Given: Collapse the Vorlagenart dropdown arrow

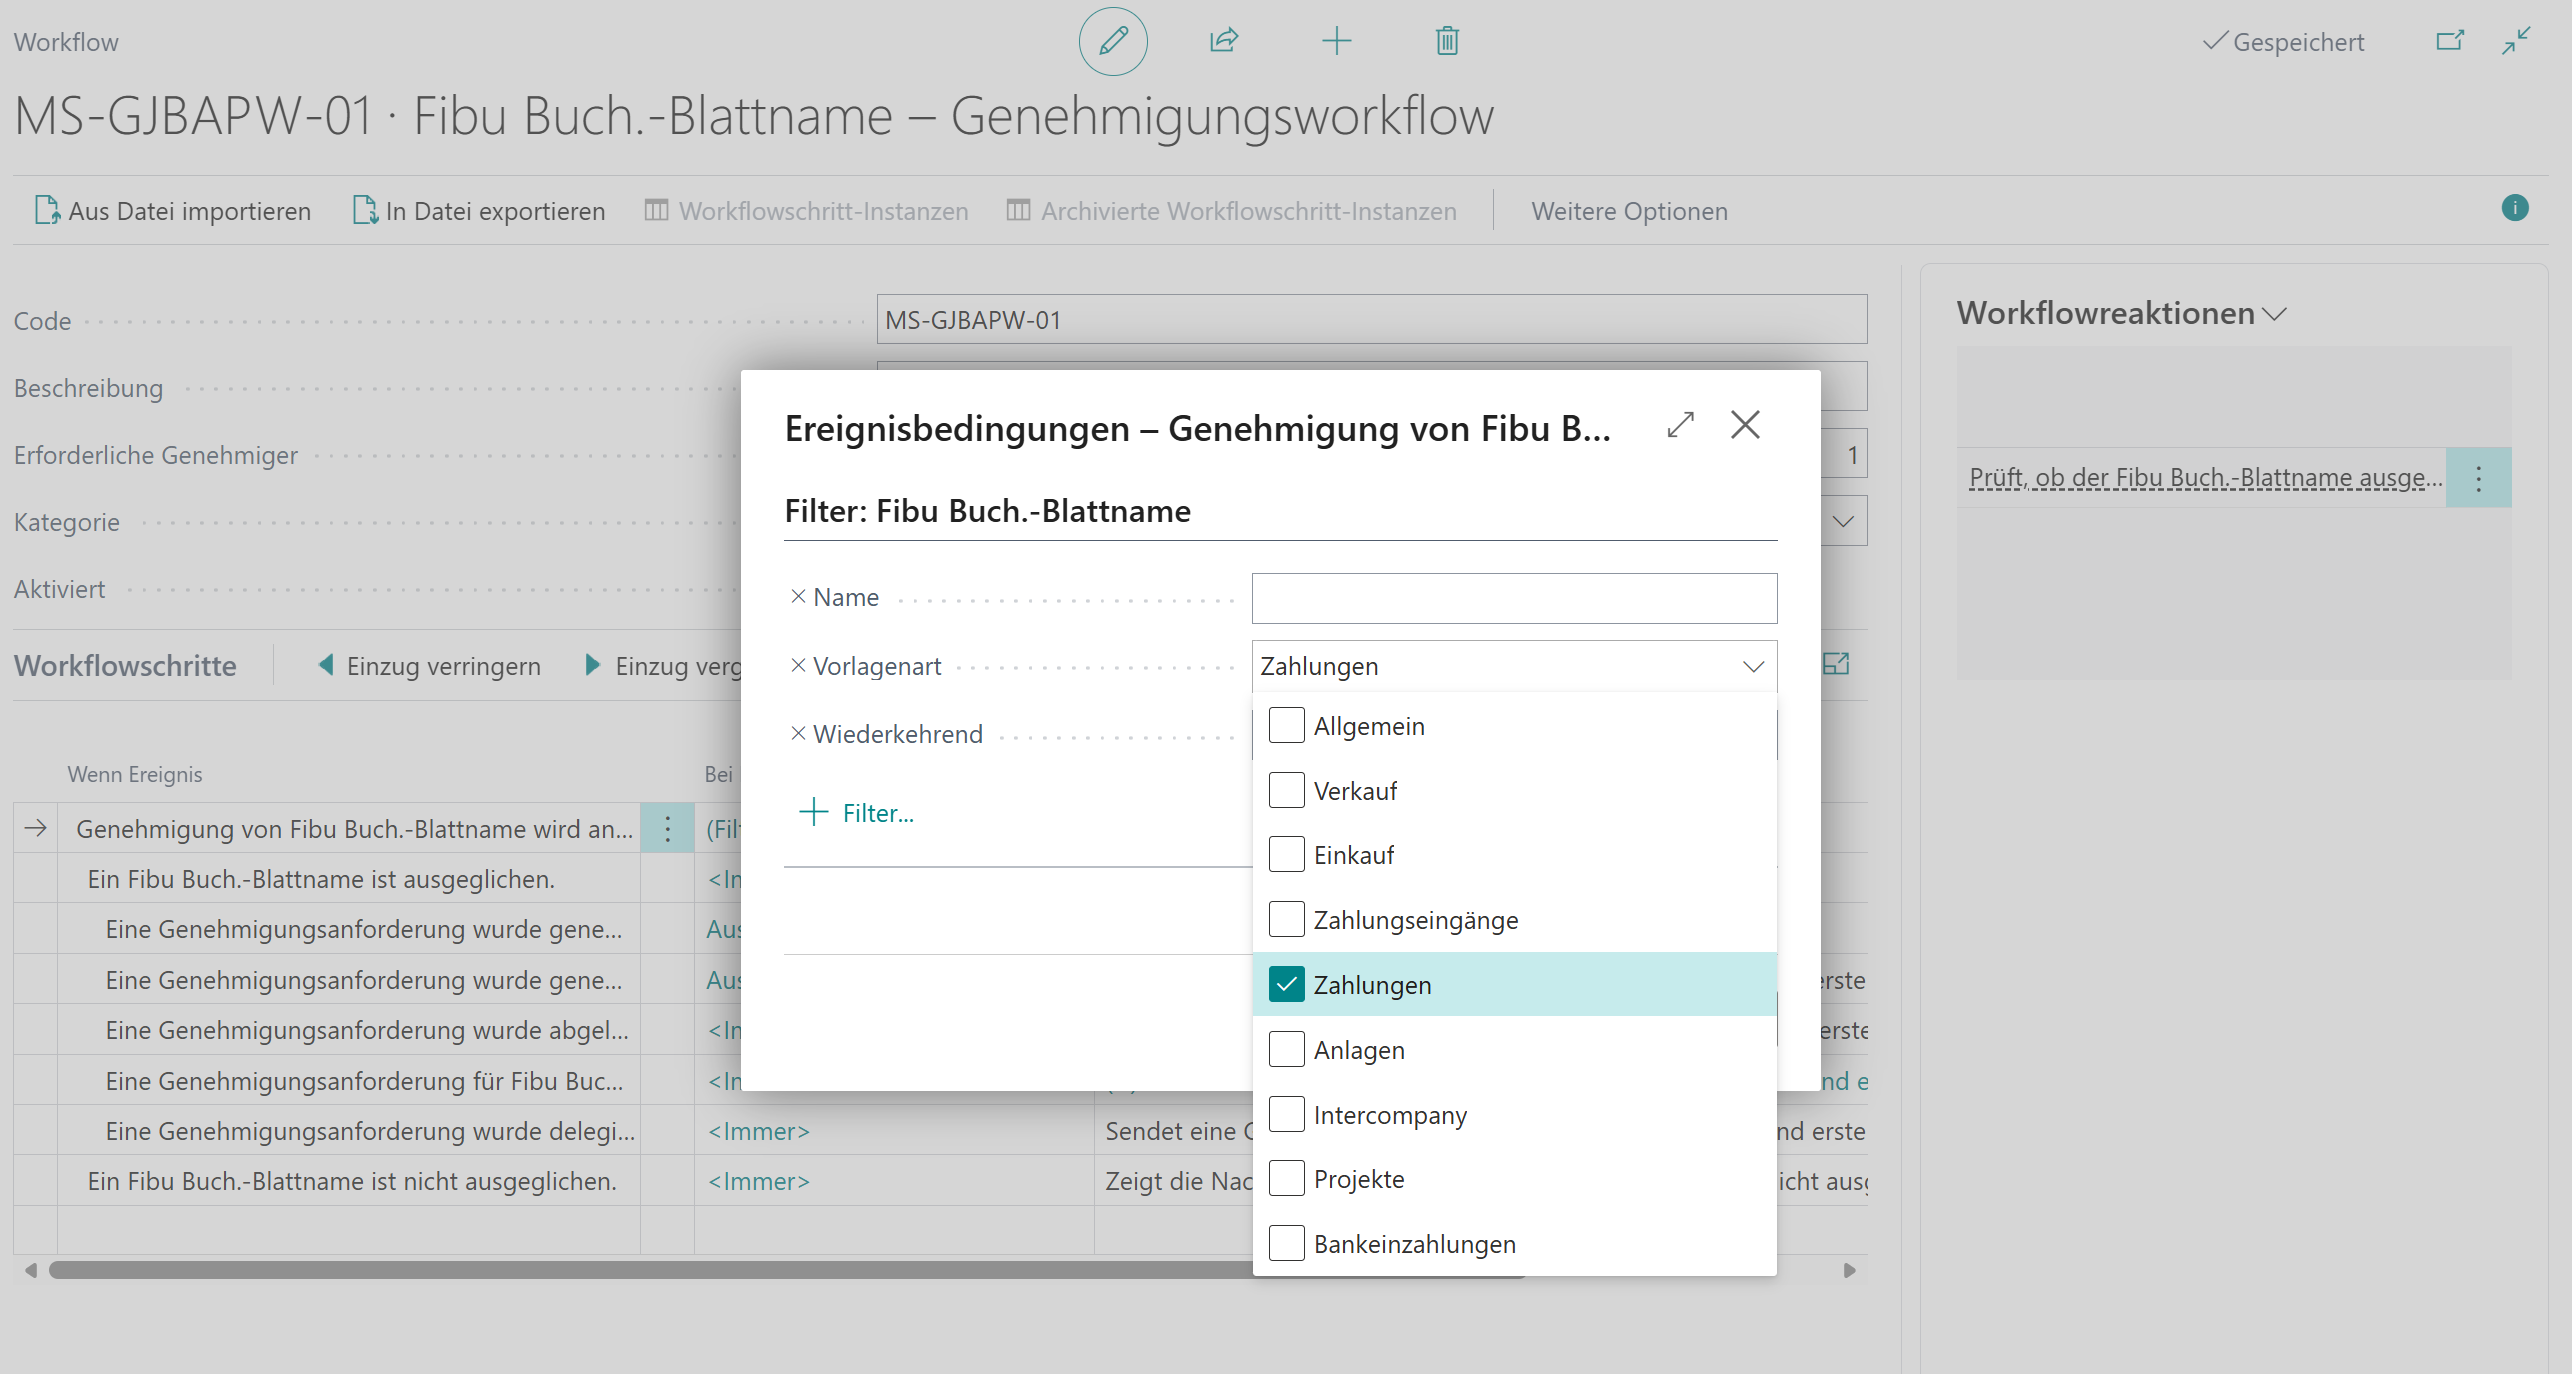Looking at the screenshot, I should [x=1753, y=666].
